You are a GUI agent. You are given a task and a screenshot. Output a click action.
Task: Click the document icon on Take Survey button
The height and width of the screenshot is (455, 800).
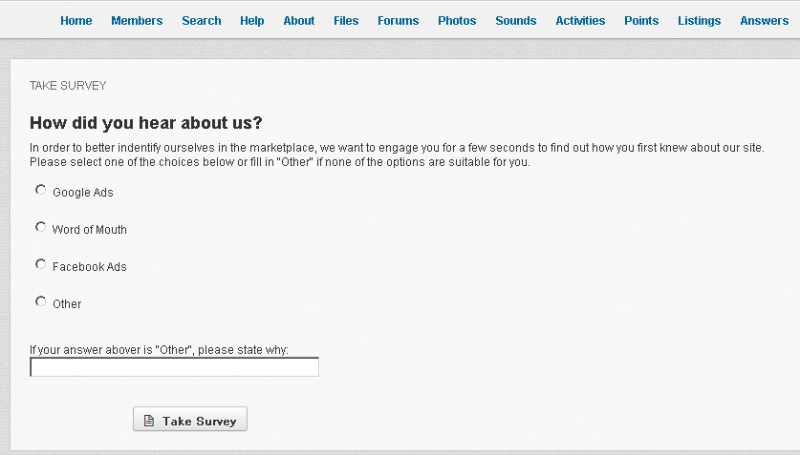(149, 421)
